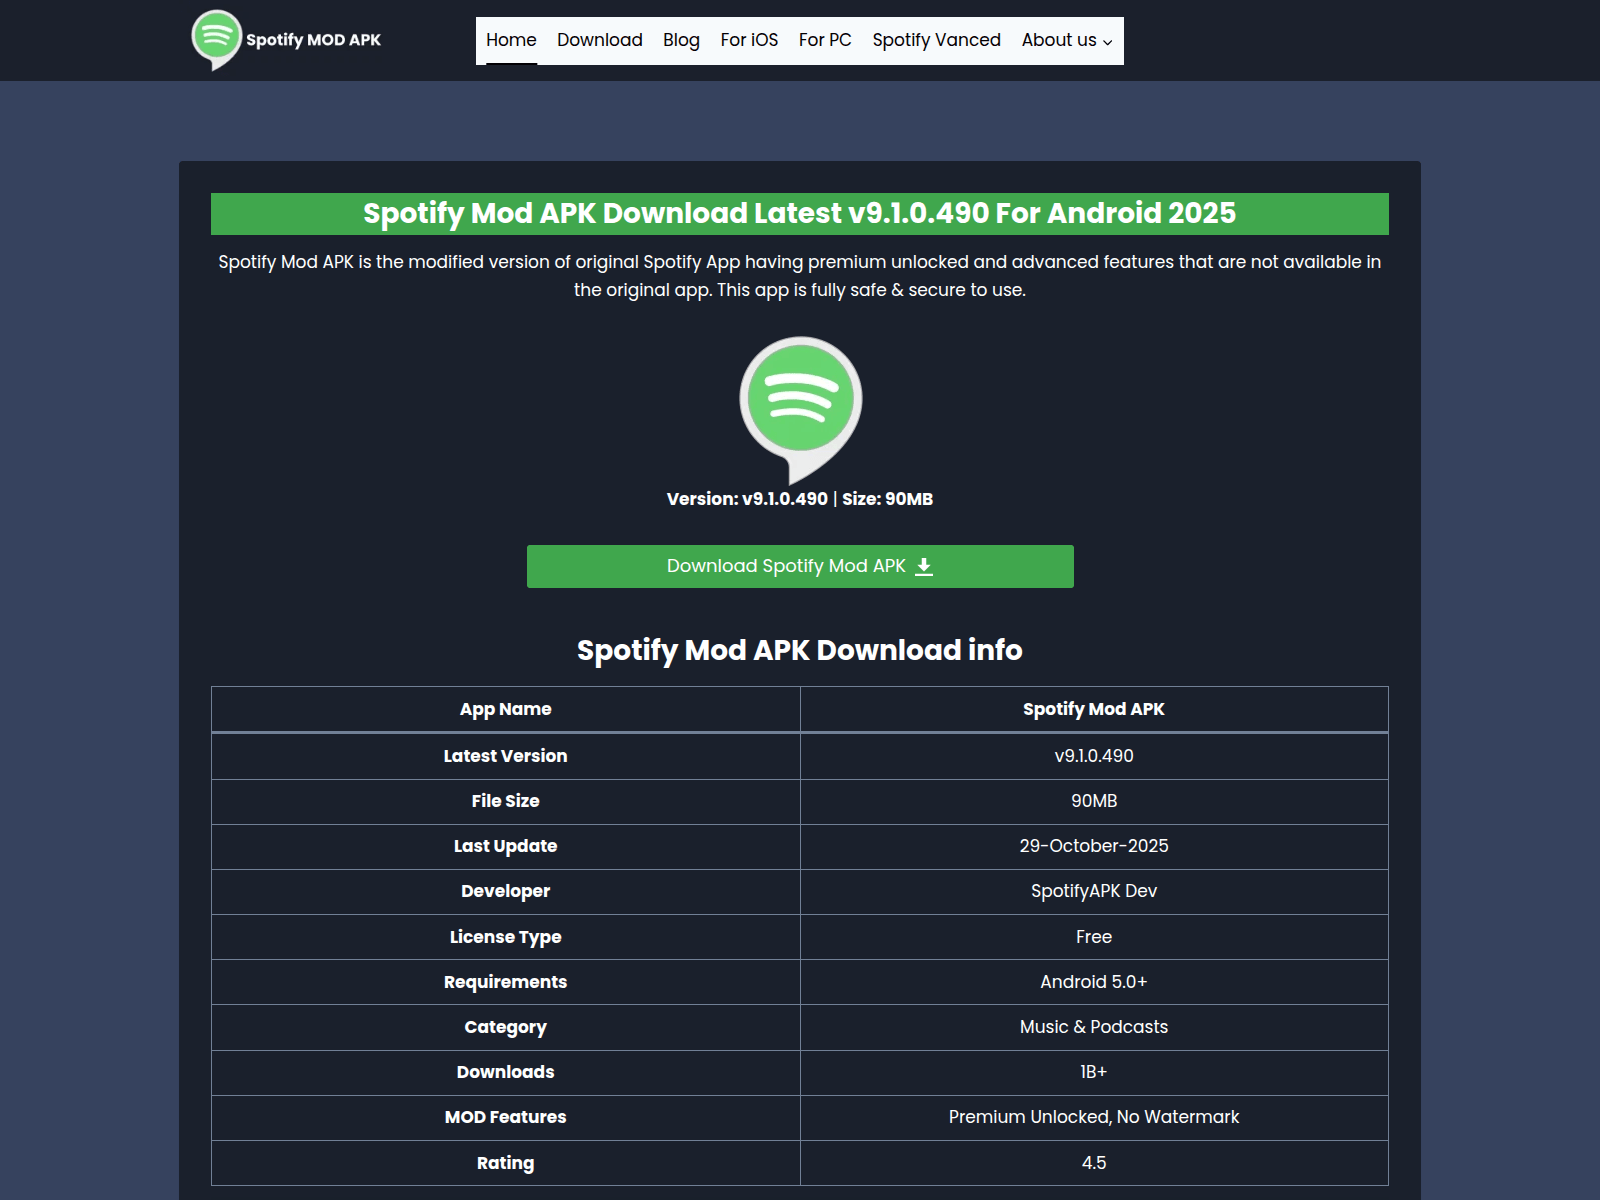Viewport: 1600px width, 1200px height.
Task: Select the Spotify Mod APK table header cell
Action: pyautogui.click(x=1094, y=709)
